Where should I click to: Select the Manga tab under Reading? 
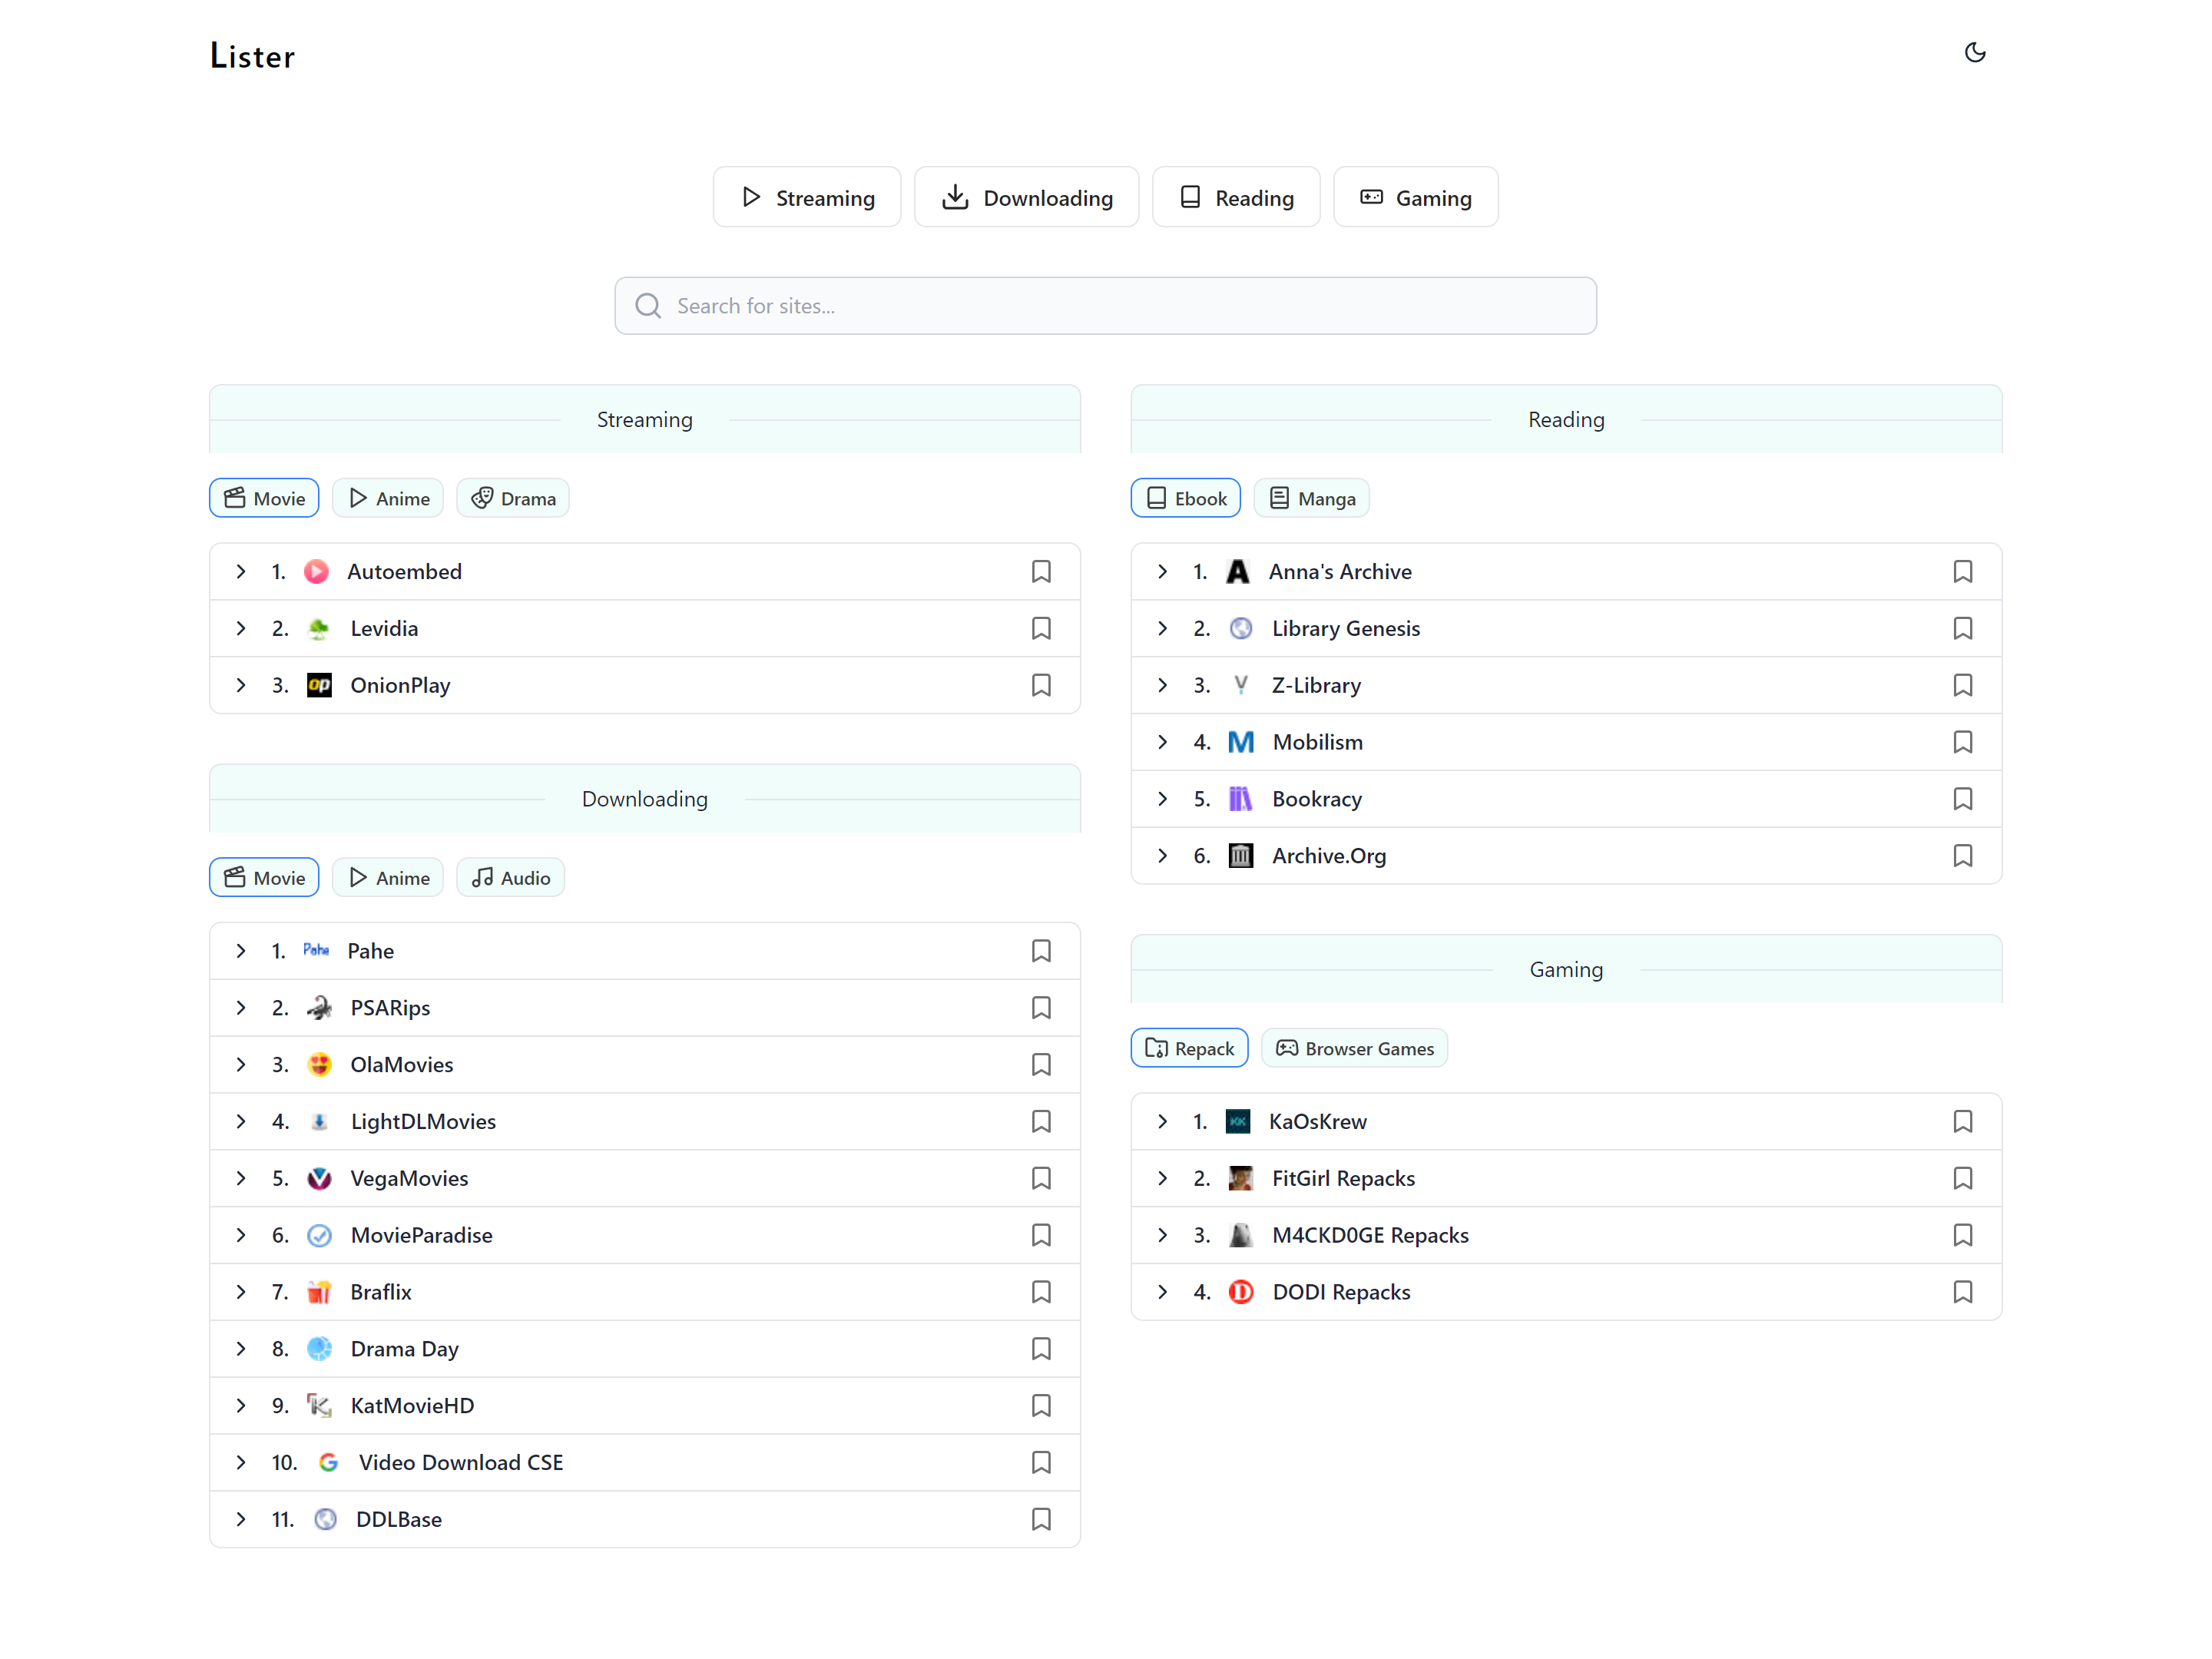(1312, 499)
